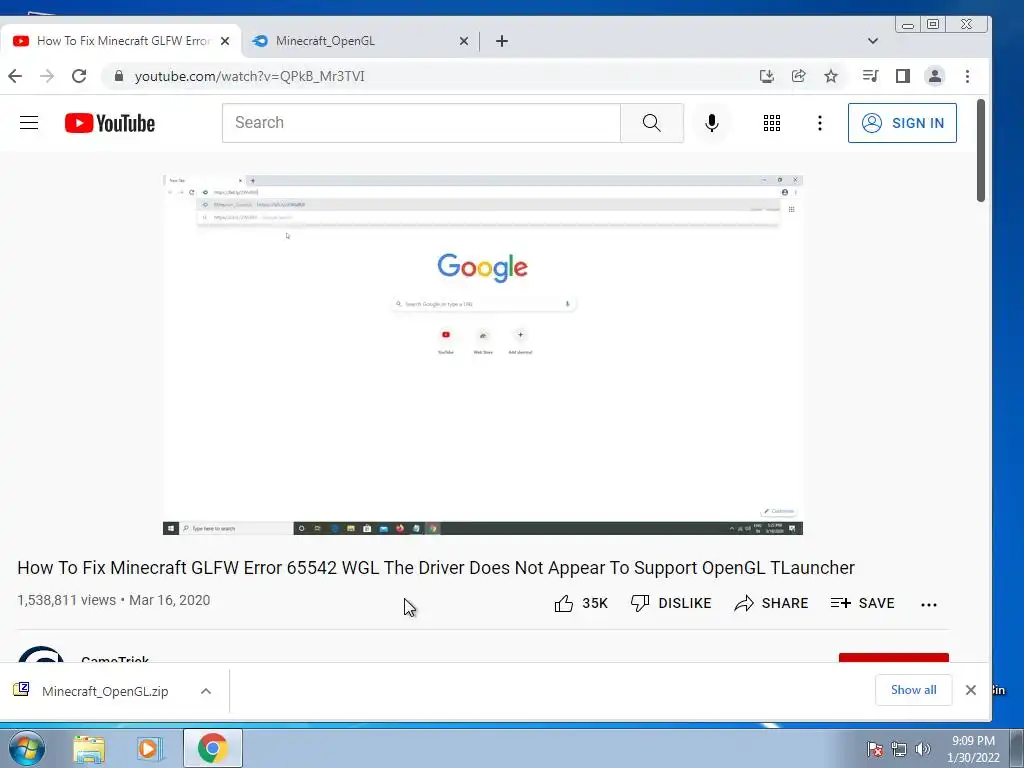Open the YouTube hamburger guide menu
This screenshot has height=768, width=1024.
(29, 123)
